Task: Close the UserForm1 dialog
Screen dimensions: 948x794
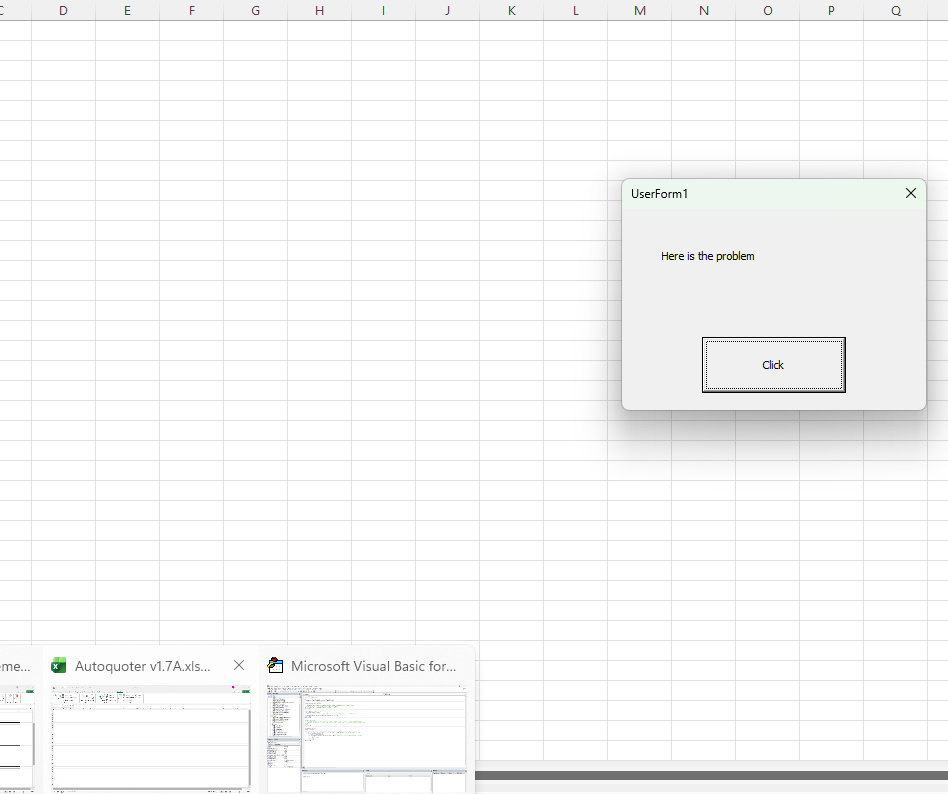Action: click(910, 193)
